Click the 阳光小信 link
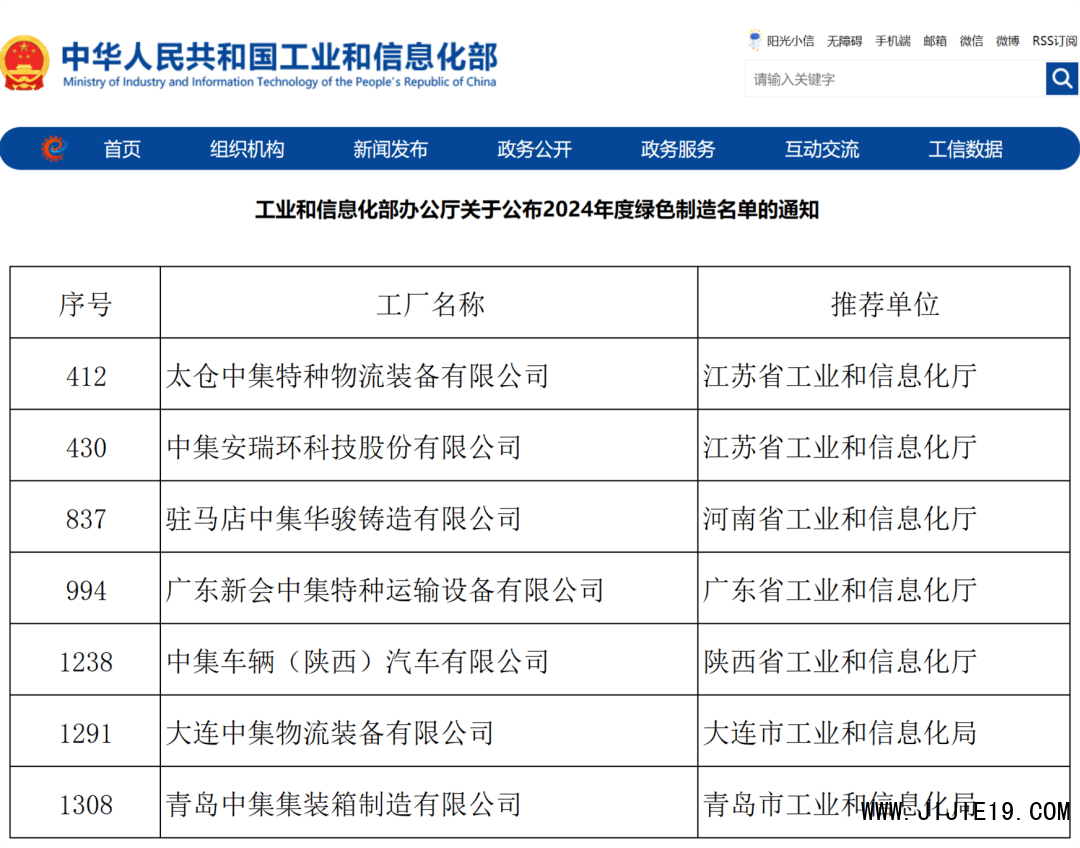This screenshot has height=848, width=1080. [x=790, y=41]
